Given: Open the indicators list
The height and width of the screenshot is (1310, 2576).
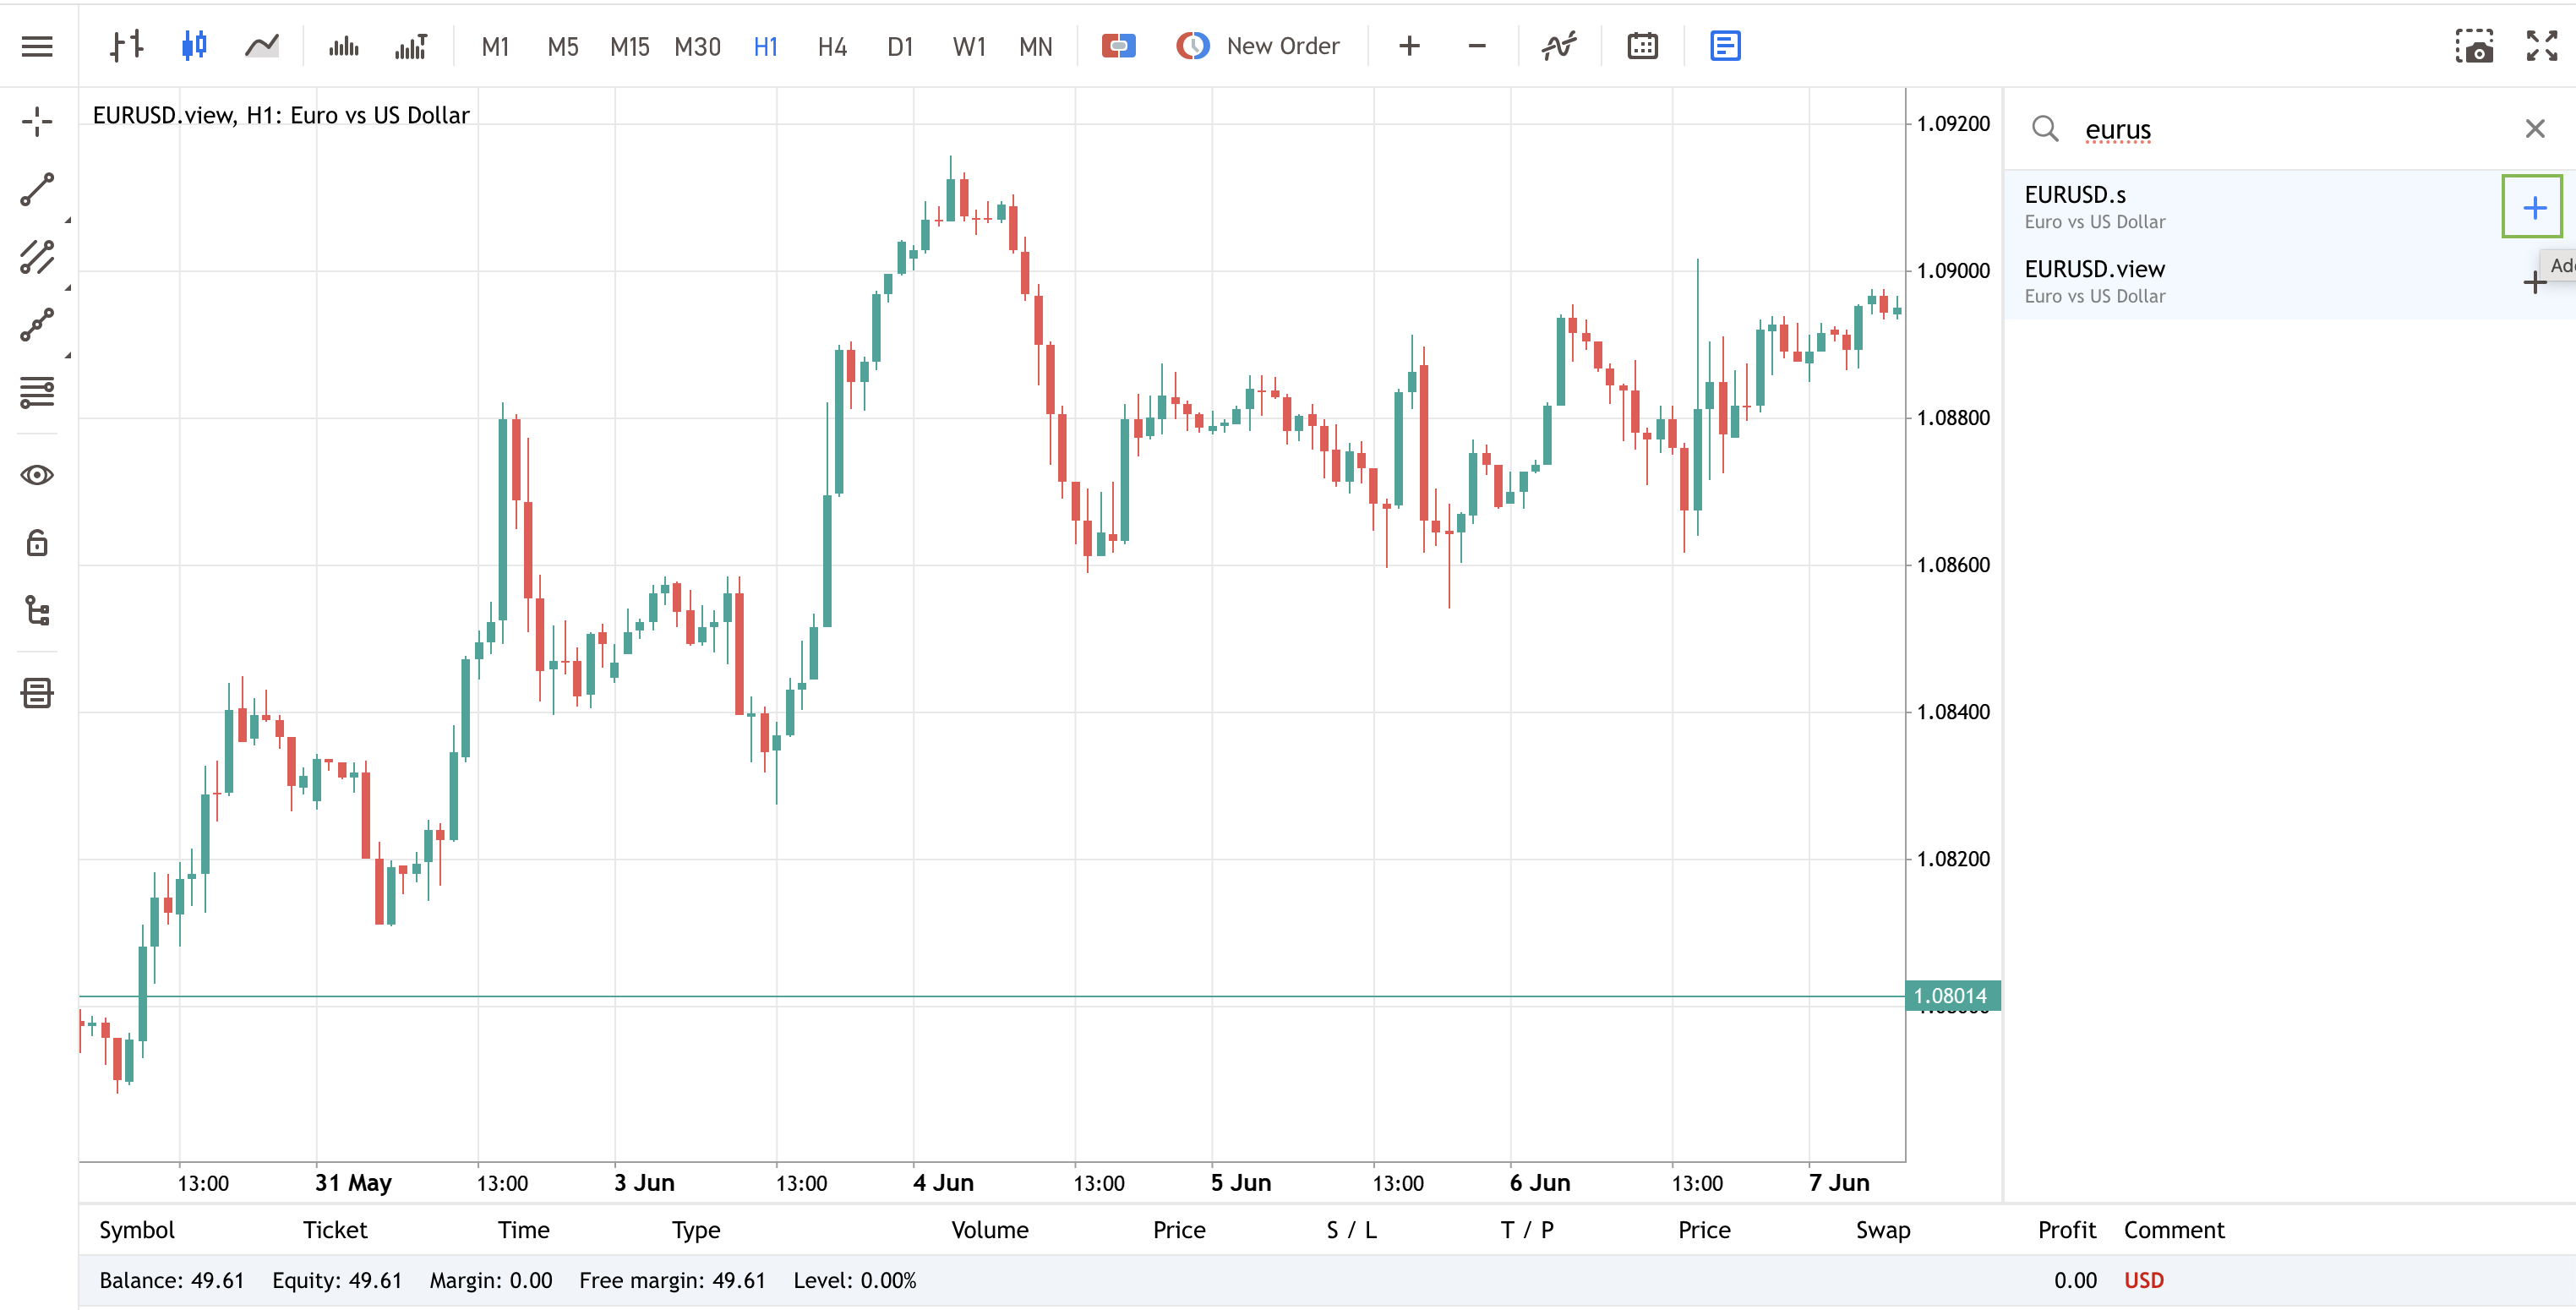Looking at the screenshot, I should click(1559, 46).
